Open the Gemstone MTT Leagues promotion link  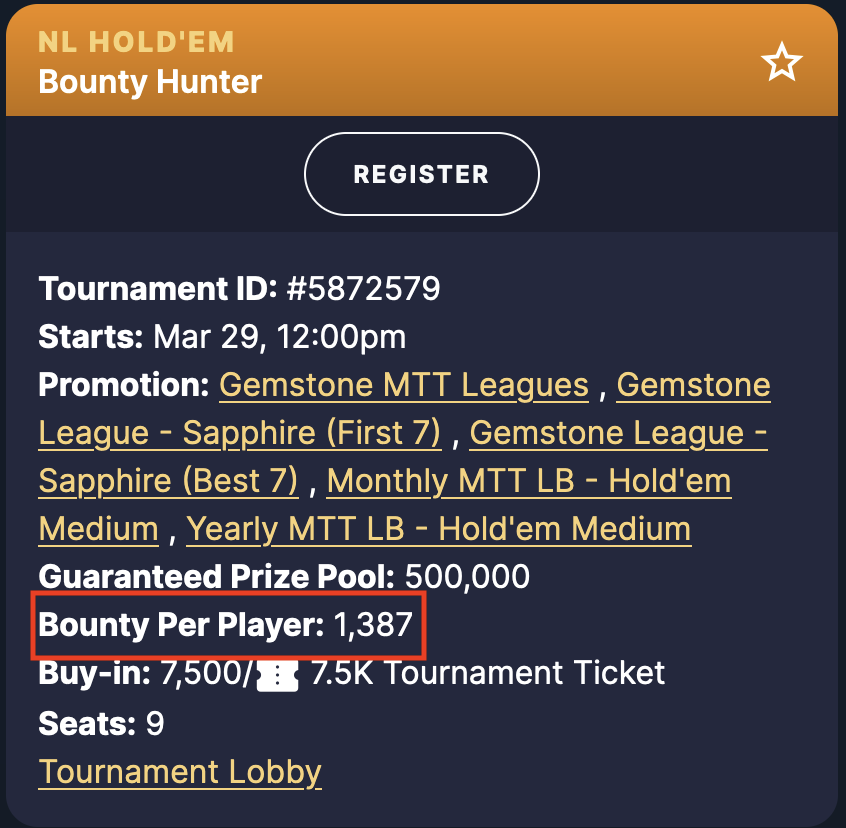coord(404,385)
